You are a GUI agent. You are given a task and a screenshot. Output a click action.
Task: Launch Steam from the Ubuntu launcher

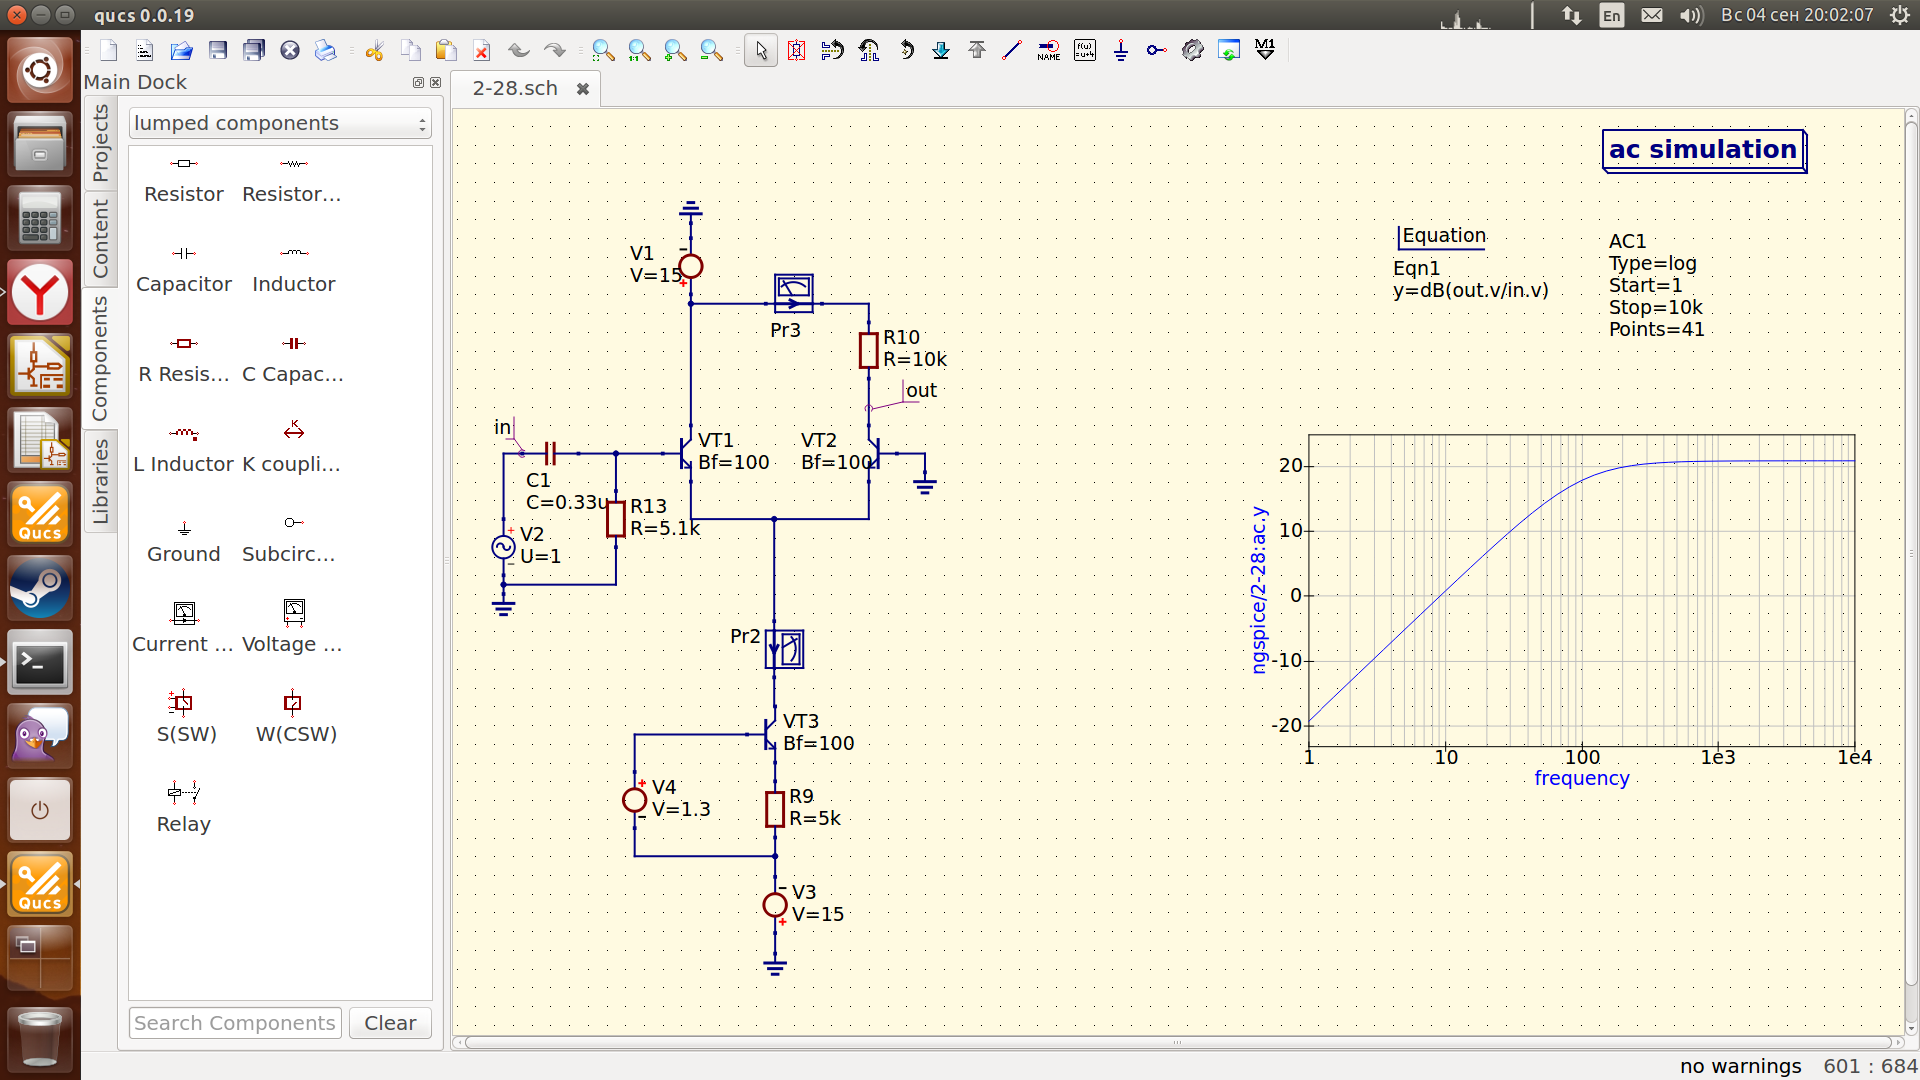point(40,588)
